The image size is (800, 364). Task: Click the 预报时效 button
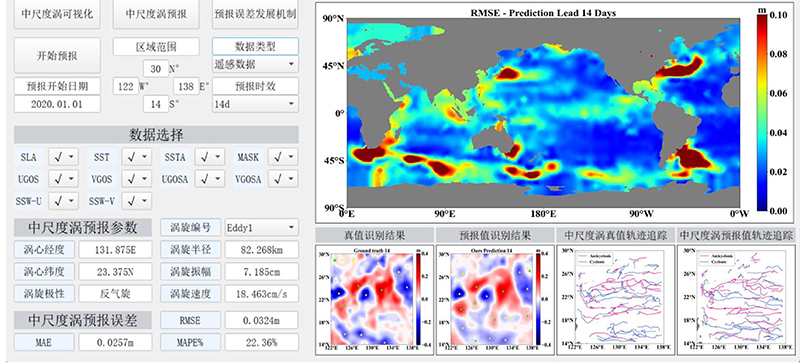(x=255, y=86)
